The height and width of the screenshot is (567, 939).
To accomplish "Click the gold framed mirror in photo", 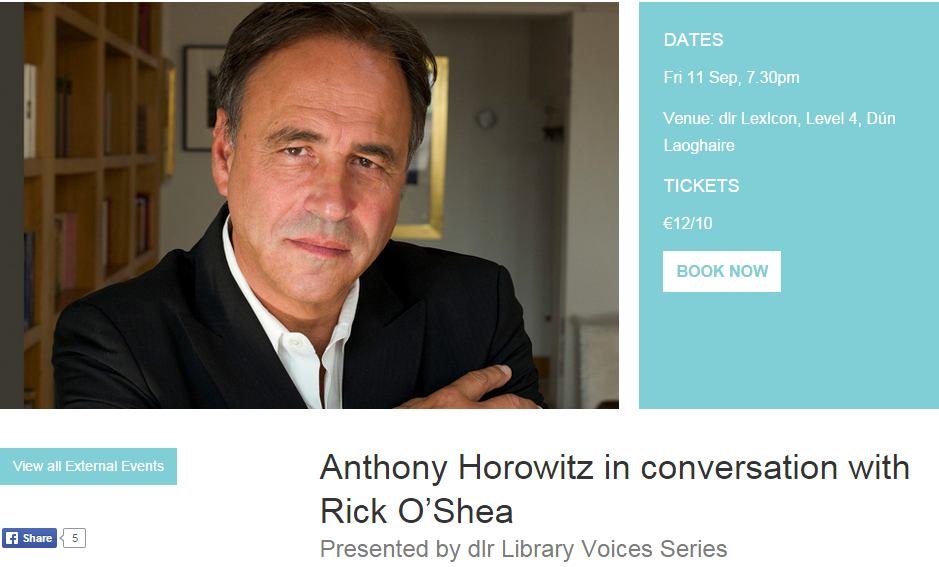I will (x=425, y=147).
